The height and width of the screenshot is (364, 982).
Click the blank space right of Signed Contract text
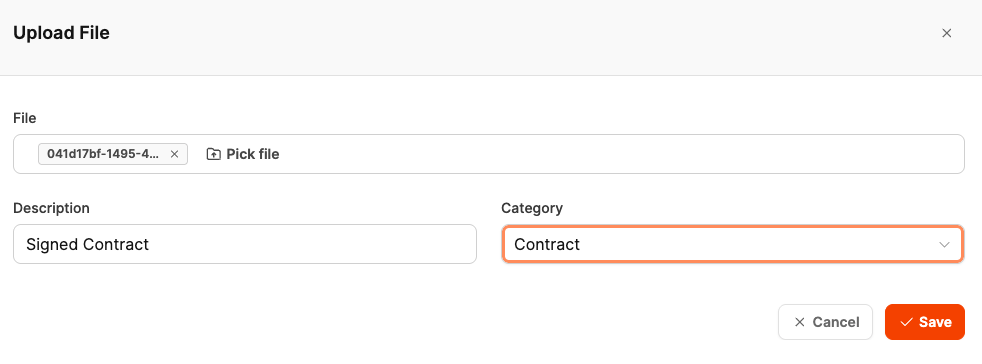[x=312, y=244]
